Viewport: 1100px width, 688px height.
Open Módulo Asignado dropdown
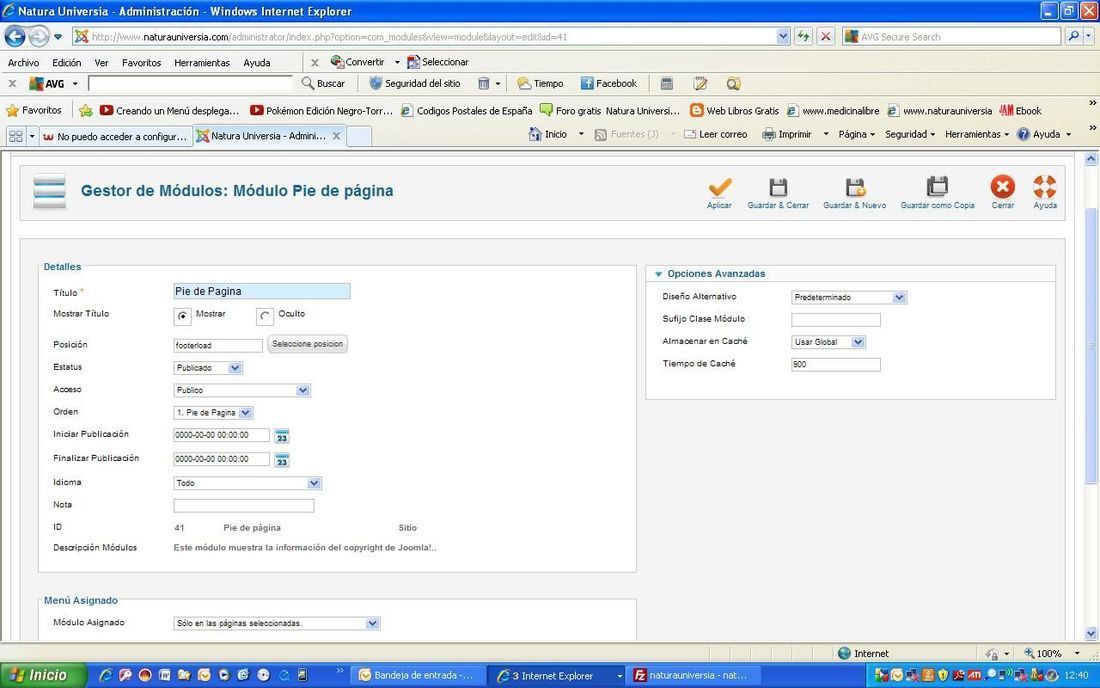276,623
